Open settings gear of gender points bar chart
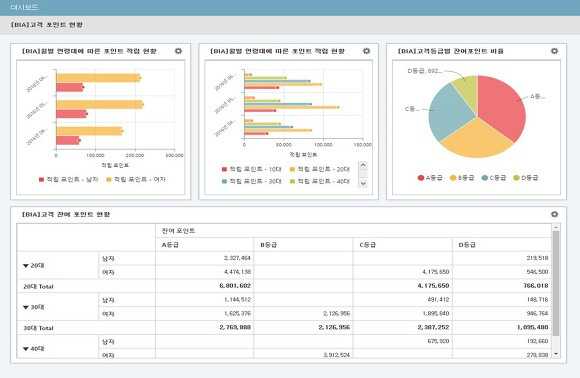Screen dimensions: 580x378 pyautogui.click(x=178, y=51)
